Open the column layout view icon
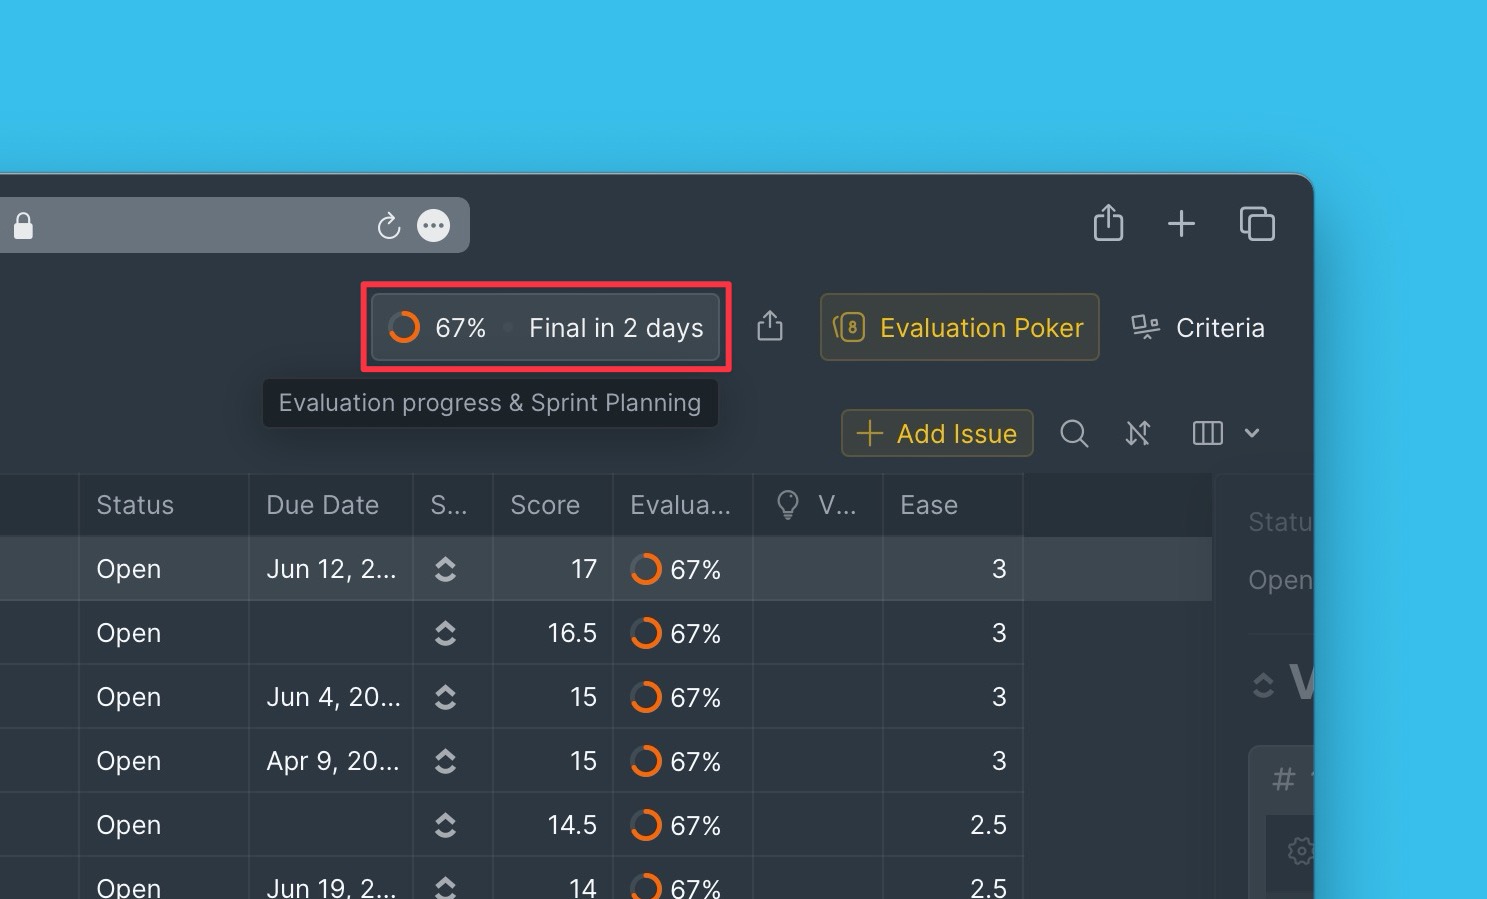 tap(1206, 433)
